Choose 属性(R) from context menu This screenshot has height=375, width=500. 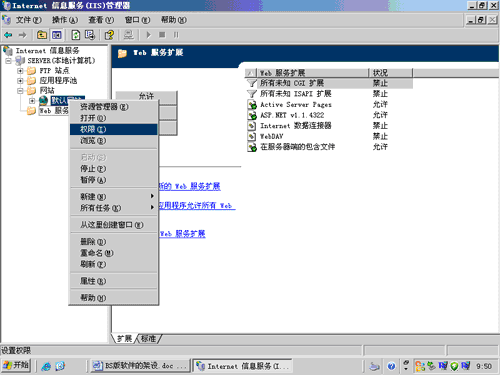click(113, 281)
